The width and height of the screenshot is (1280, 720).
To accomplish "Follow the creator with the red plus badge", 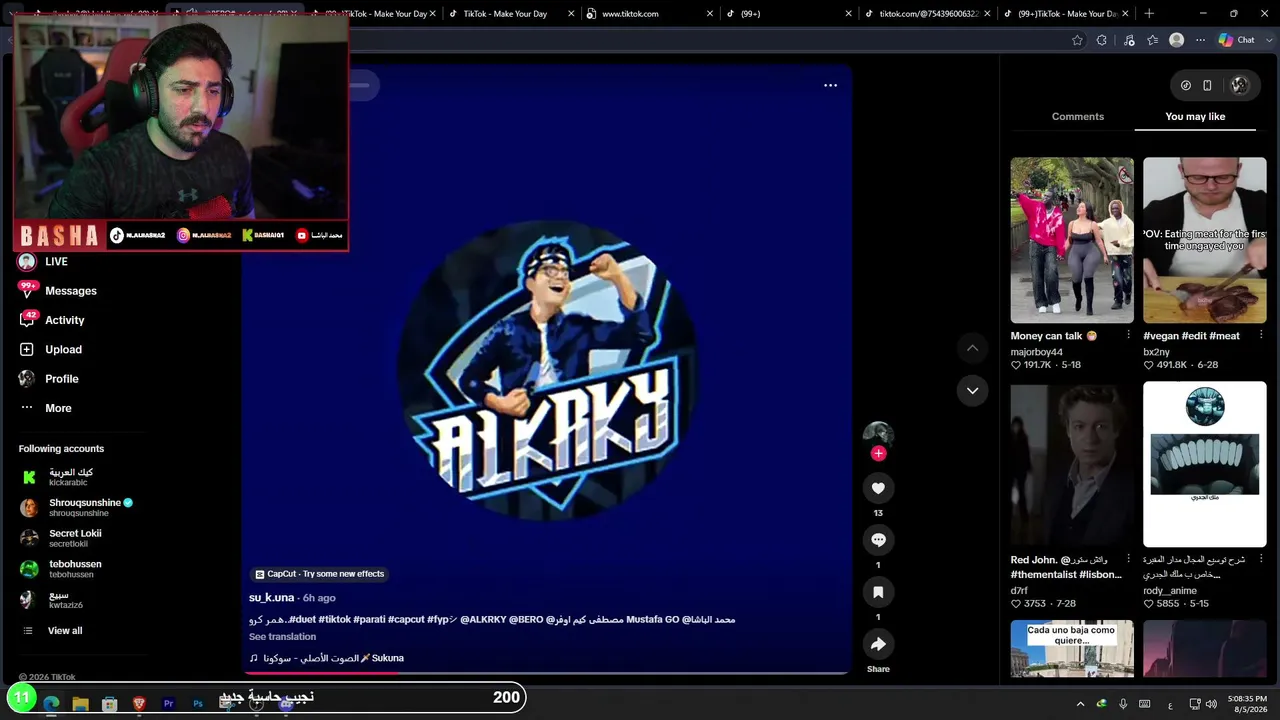I will pos(878,454).
